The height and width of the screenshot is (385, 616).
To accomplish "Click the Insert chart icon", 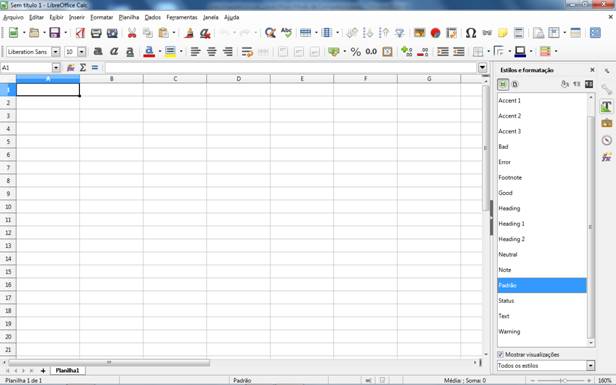I will pyautogui.click(x=435, y=33).
